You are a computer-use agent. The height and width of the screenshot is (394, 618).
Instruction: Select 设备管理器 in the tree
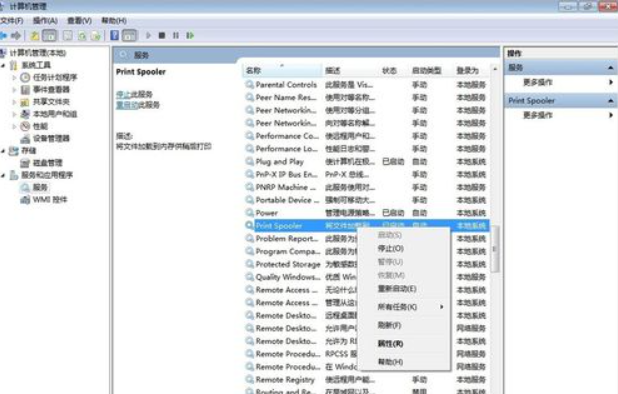point(51,138)
